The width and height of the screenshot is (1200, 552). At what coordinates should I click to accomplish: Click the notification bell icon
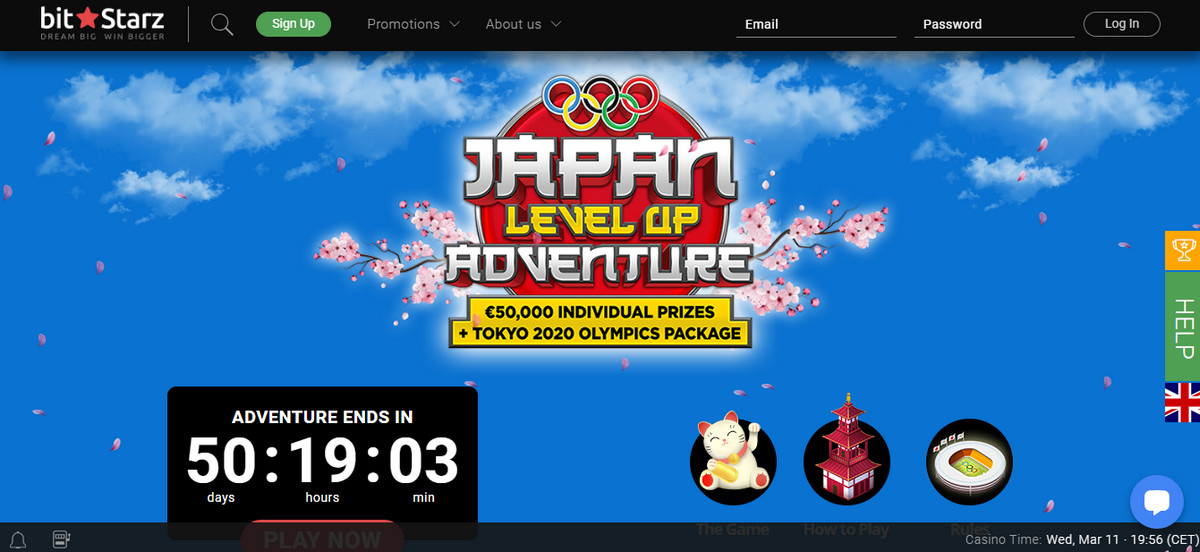coord(17,541)
